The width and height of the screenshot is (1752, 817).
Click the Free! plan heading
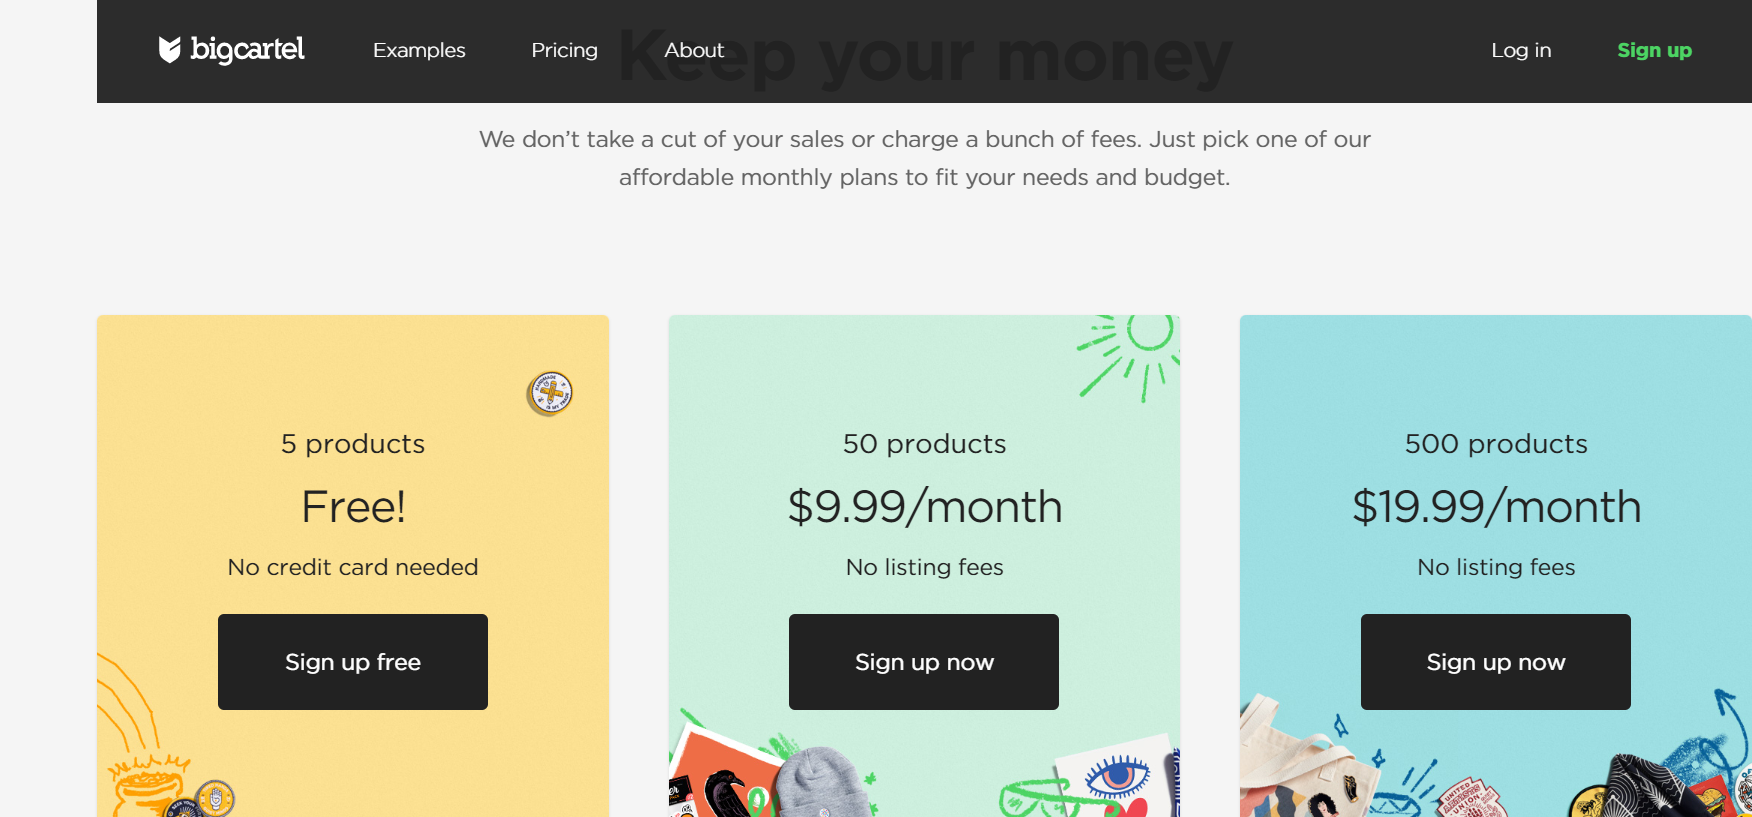353,507
